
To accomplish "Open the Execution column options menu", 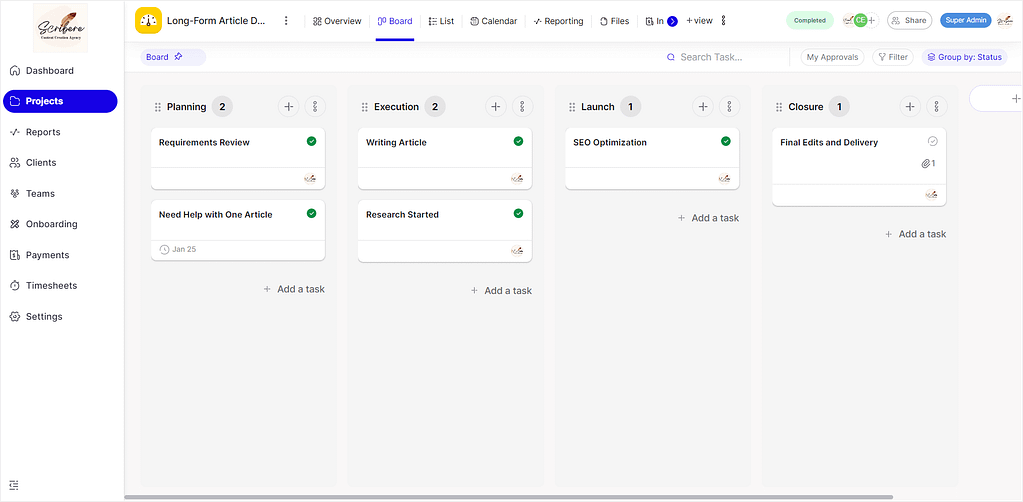I will pyautogui.click(x=522, y=106).
